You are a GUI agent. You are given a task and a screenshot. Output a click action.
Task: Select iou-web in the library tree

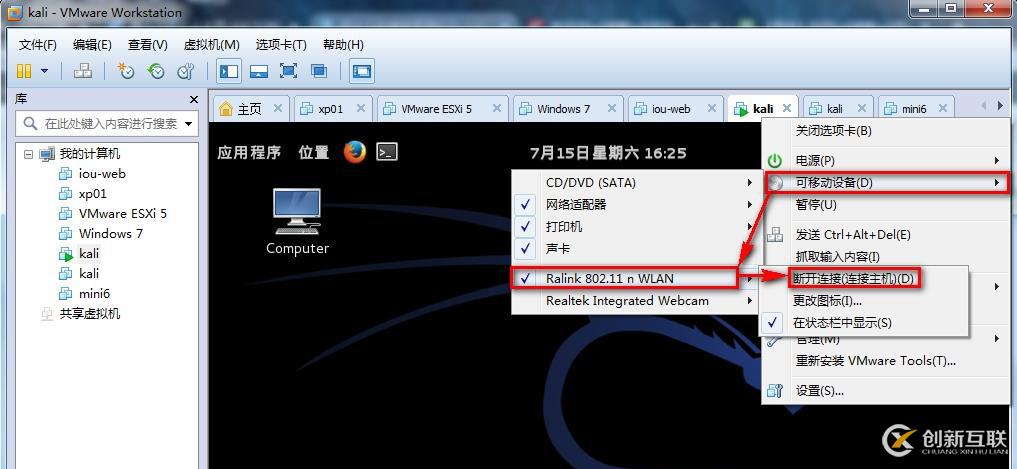[102, 174]
